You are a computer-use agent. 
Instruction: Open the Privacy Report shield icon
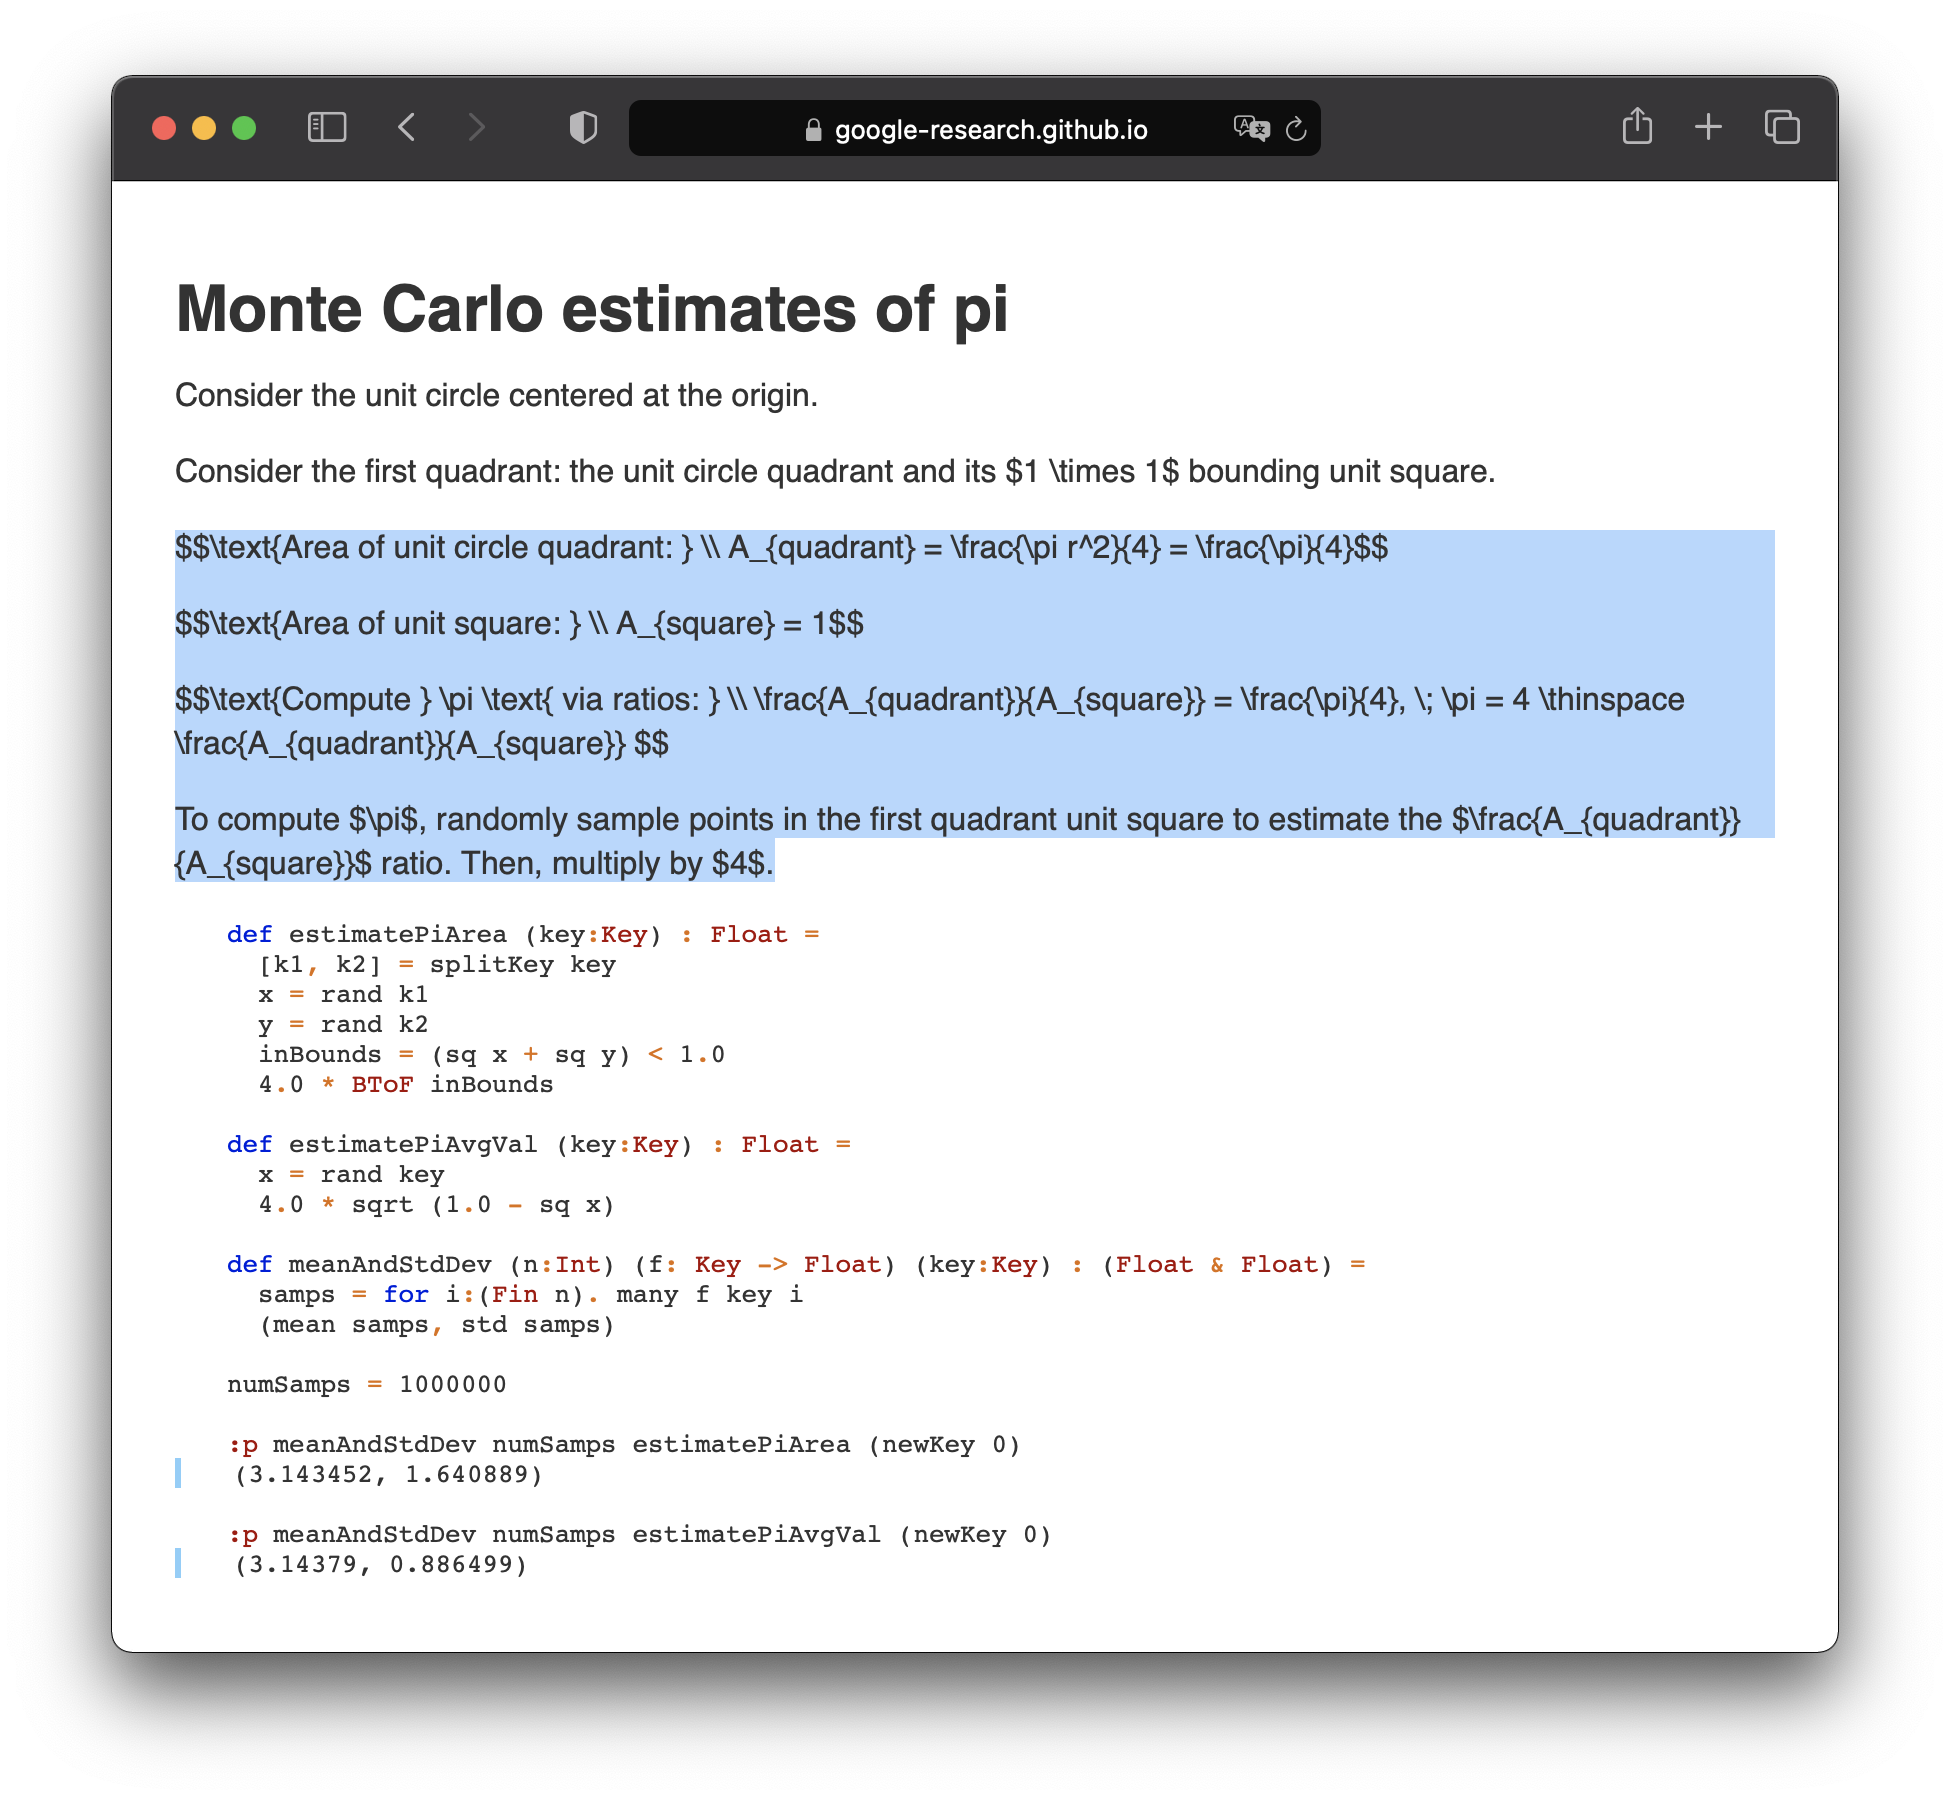click(583, 127)
